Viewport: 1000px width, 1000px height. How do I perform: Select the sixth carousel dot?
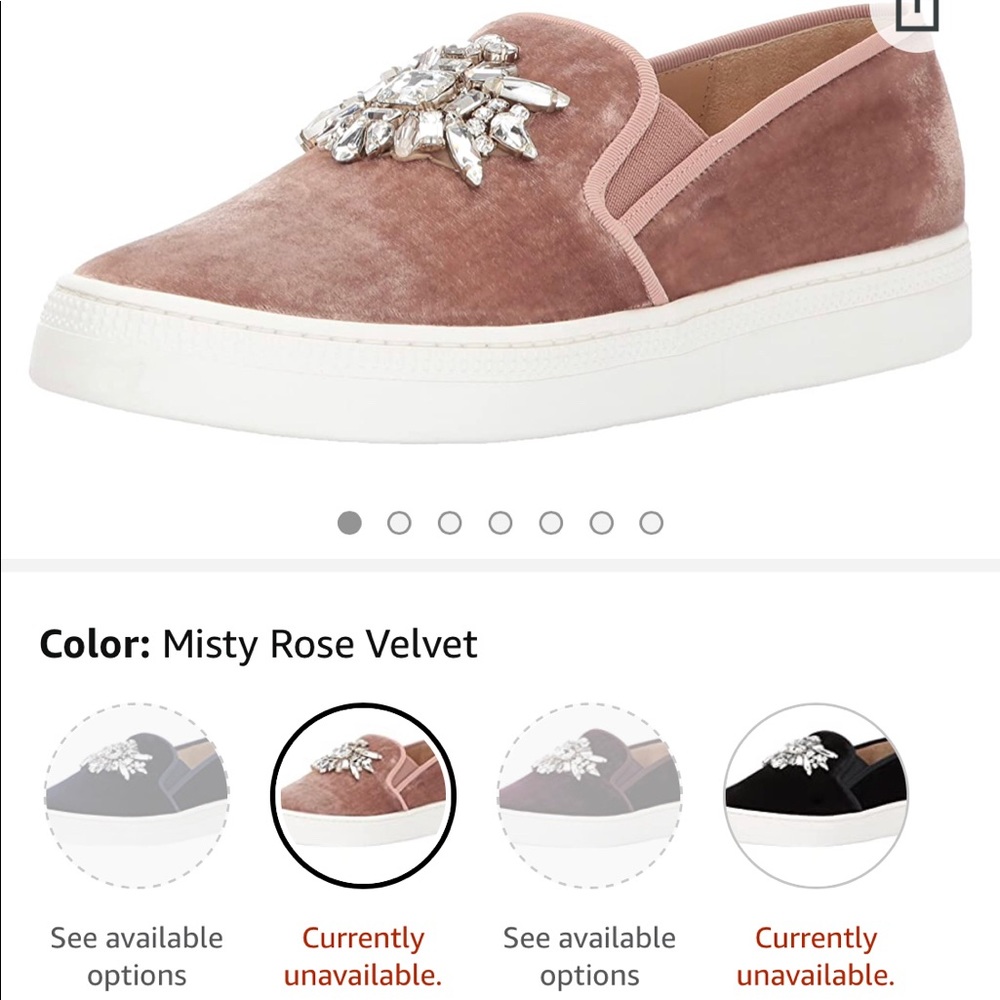coord(600,521)
